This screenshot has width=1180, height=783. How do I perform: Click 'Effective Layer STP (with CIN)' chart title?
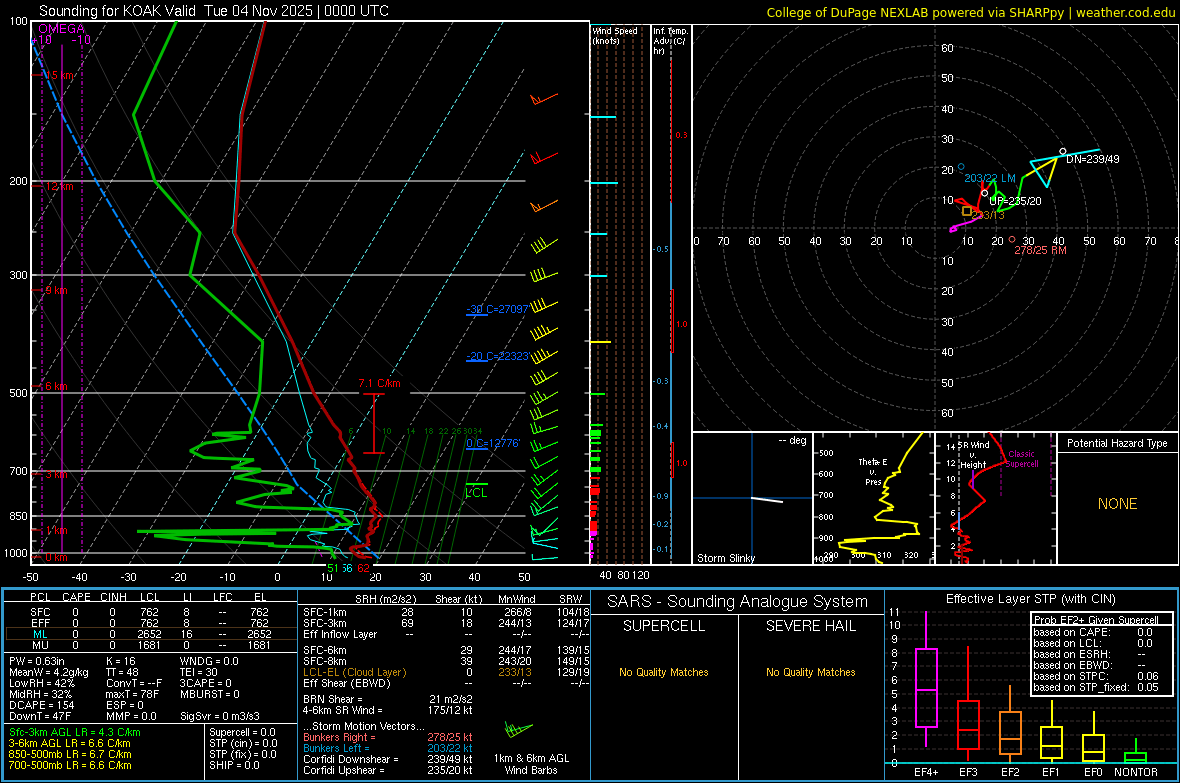tap(1031, 599)
